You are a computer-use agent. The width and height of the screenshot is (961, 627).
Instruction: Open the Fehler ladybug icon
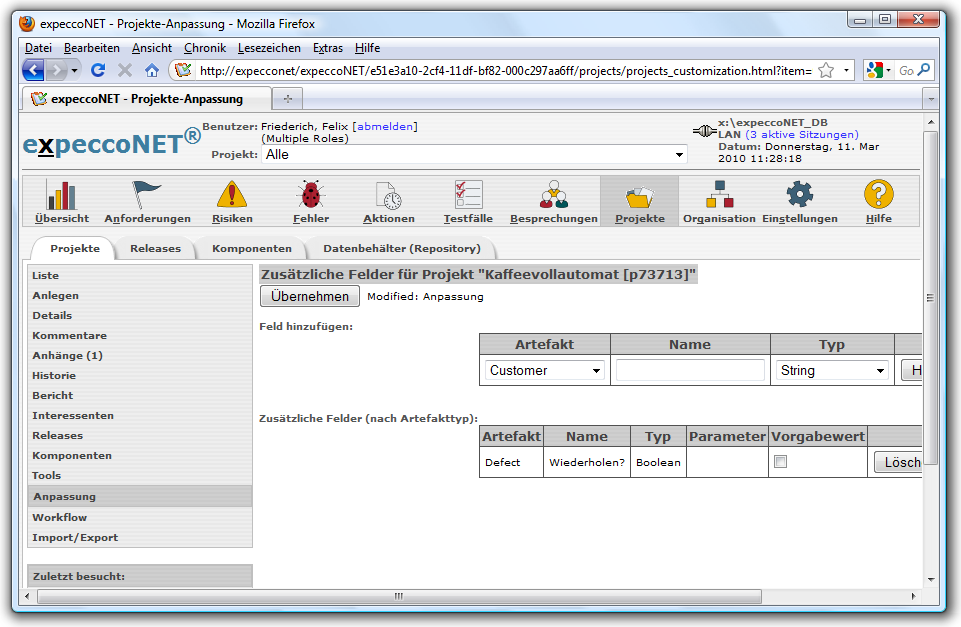click(x=310, y=195)
